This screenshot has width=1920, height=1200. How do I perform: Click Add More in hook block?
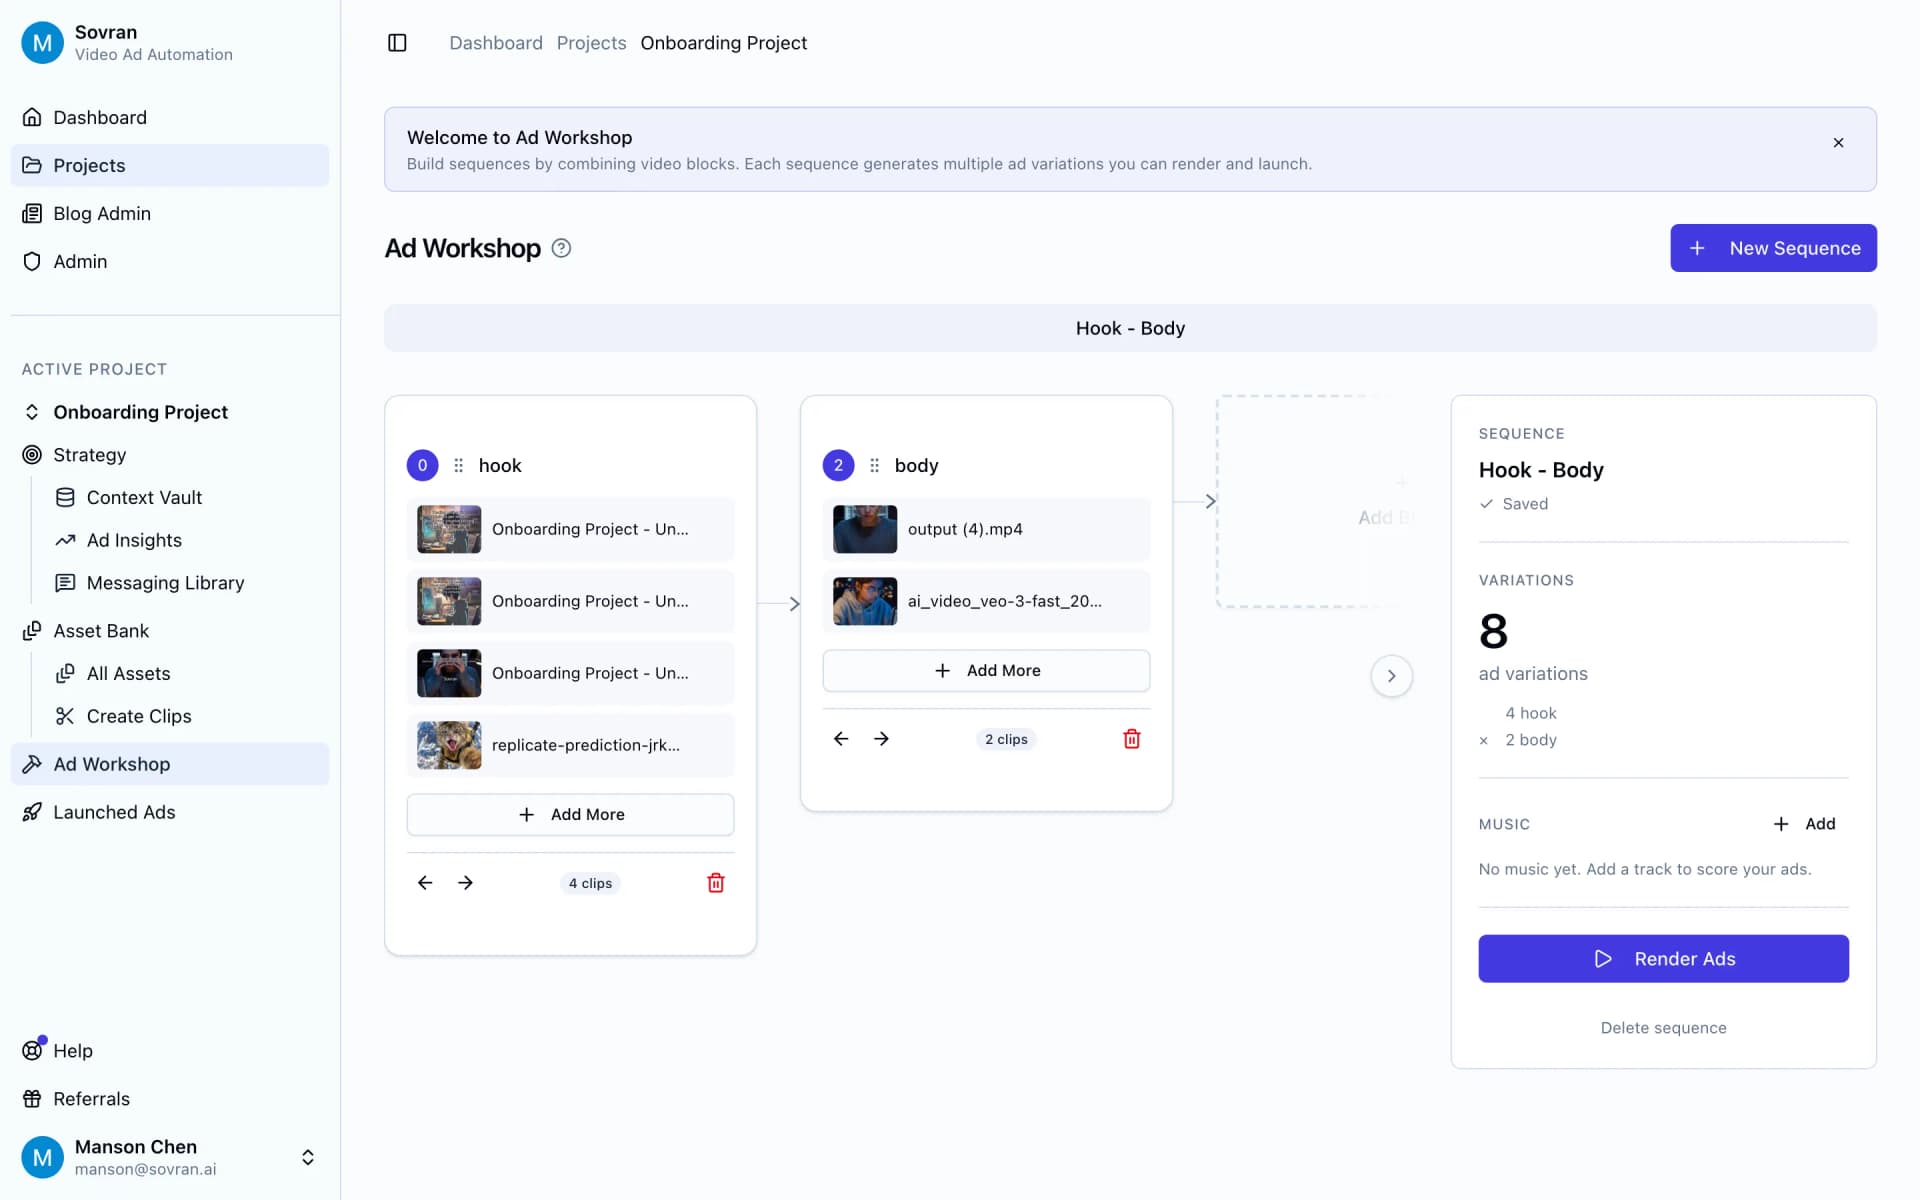click(570, 815)
